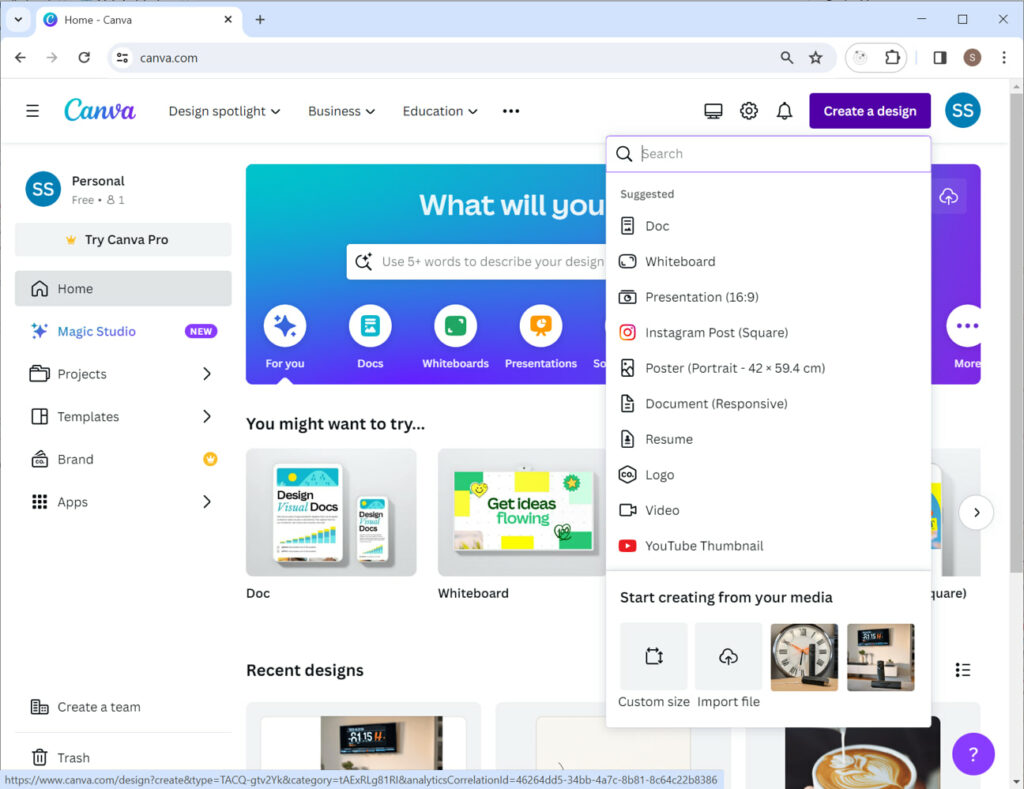Choose YouTube Thumbnail from the suggested list
The height and width of the screenshot is (789, 1024).
(703, 546)
